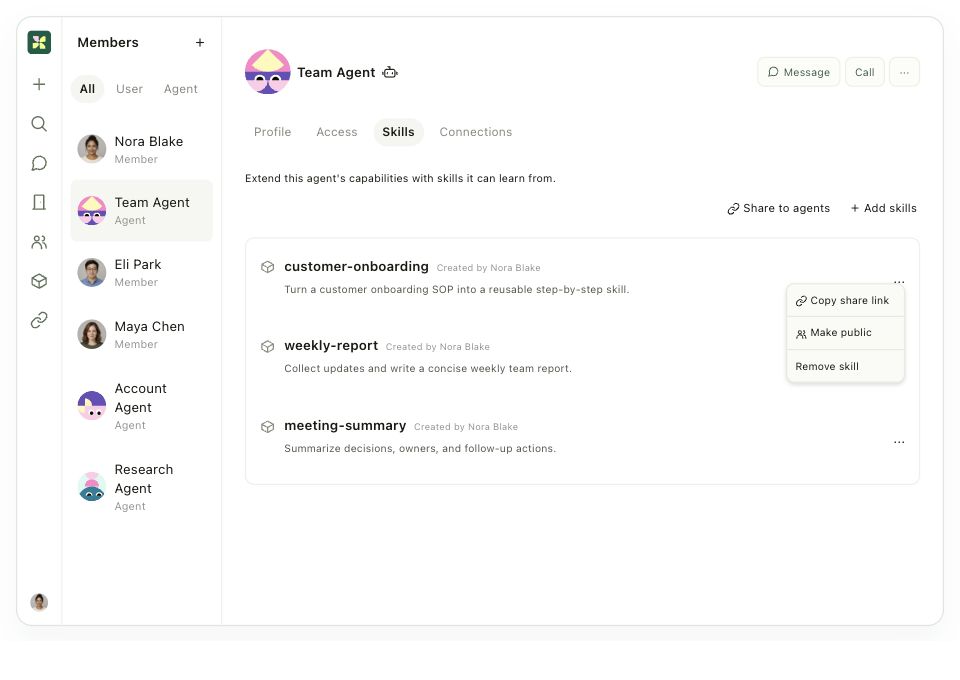Open chats via speech bubble icon
960x680 pixels.
click(39, 163)
